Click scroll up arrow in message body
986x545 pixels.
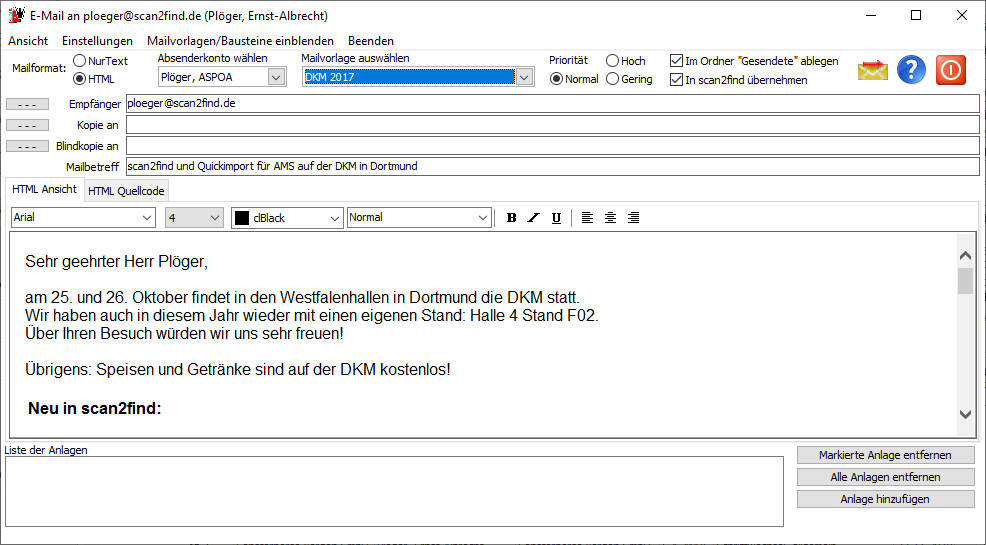[x=965, y=255]
